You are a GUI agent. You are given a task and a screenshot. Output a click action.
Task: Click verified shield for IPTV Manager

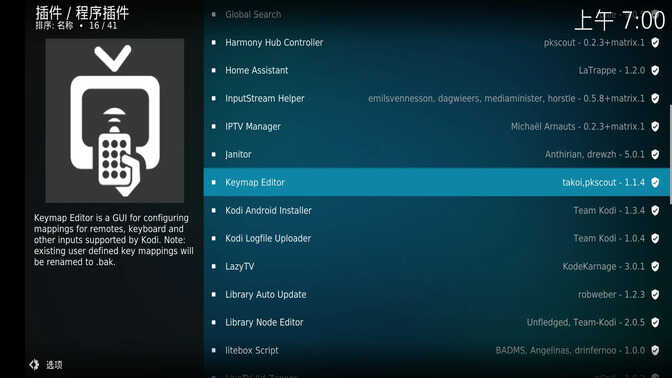[x=655, y=126]
